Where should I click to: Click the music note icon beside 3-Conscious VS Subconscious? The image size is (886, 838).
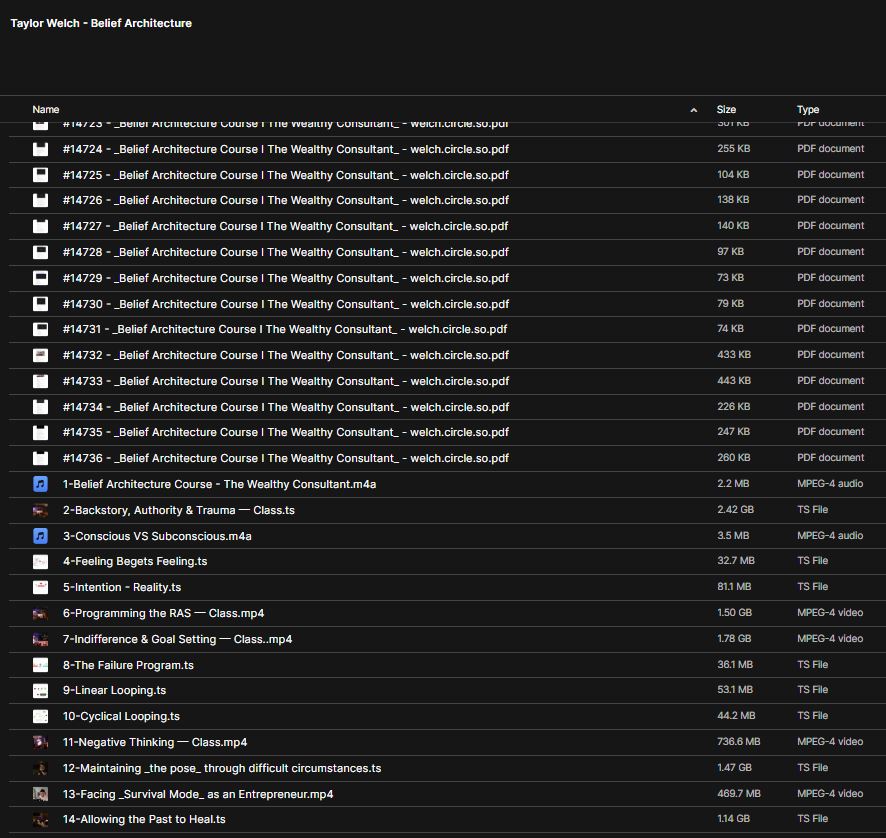point(40,536)
